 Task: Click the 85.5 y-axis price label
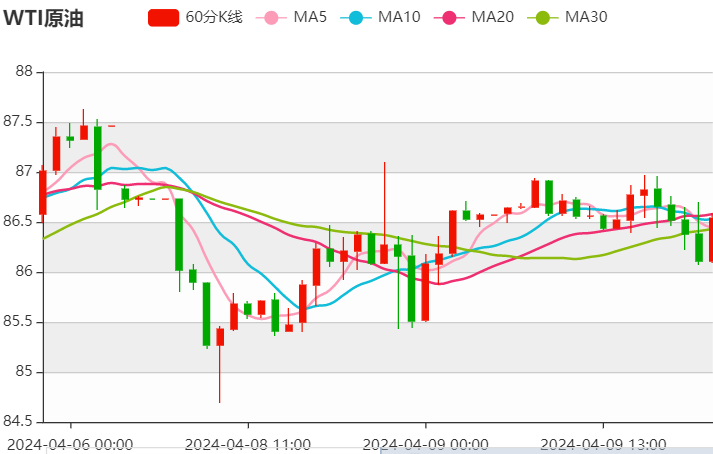[19, 322]
